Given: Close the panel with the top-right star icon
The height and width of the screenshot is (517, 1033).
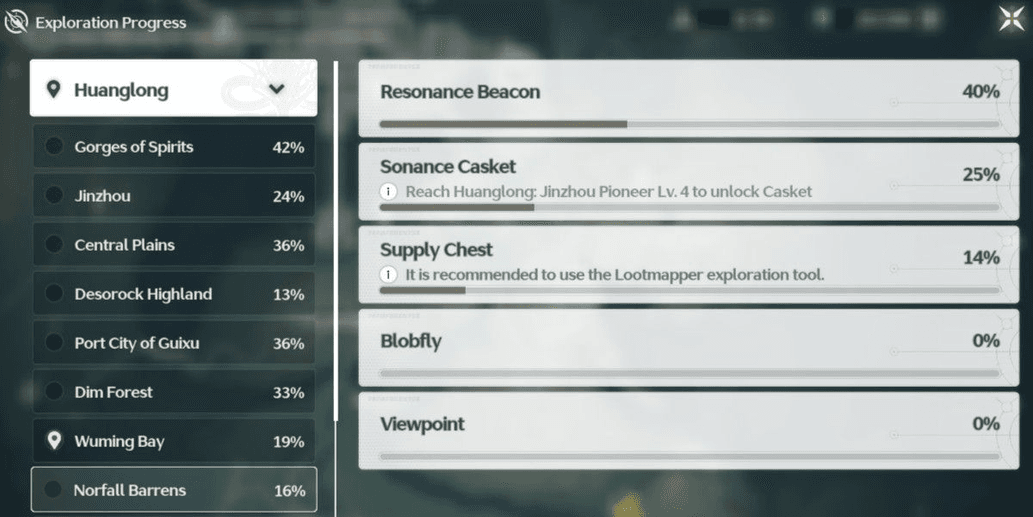Looking at the screenshot, I should pyautogui.click(x=1011, y=18).
